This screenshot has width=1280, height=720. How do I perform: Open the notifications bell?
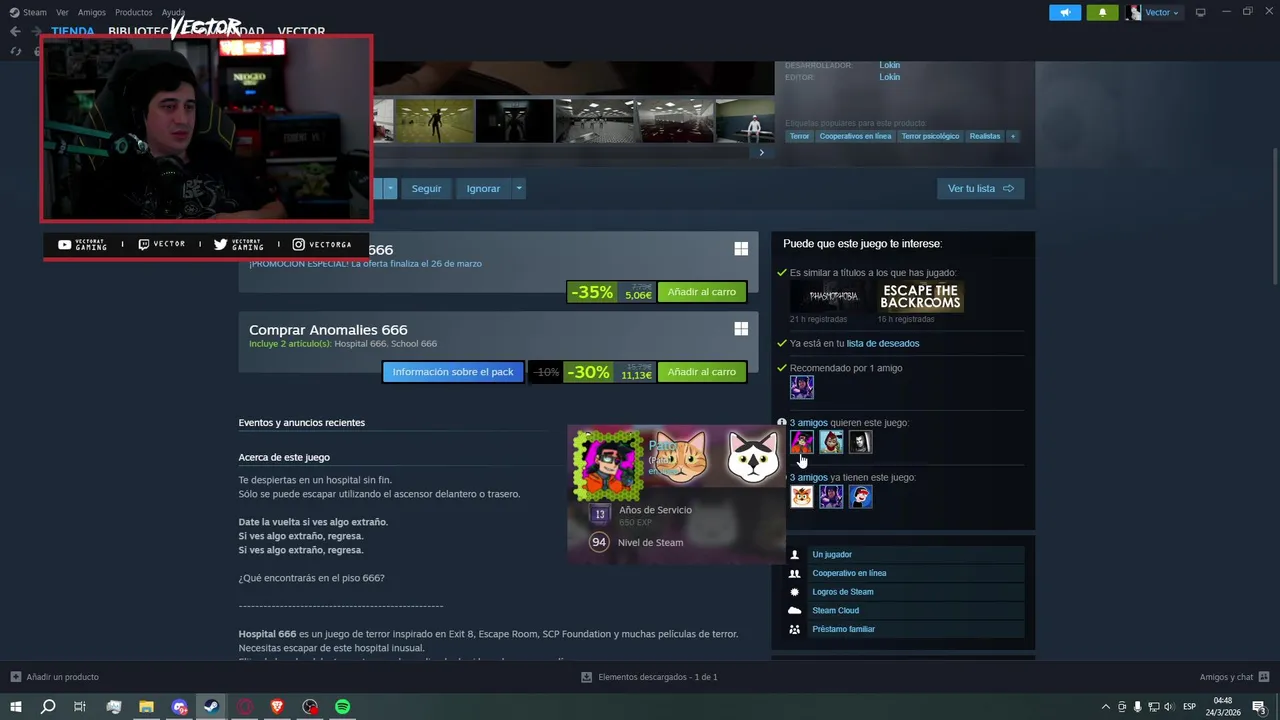tap(1102, 12)
